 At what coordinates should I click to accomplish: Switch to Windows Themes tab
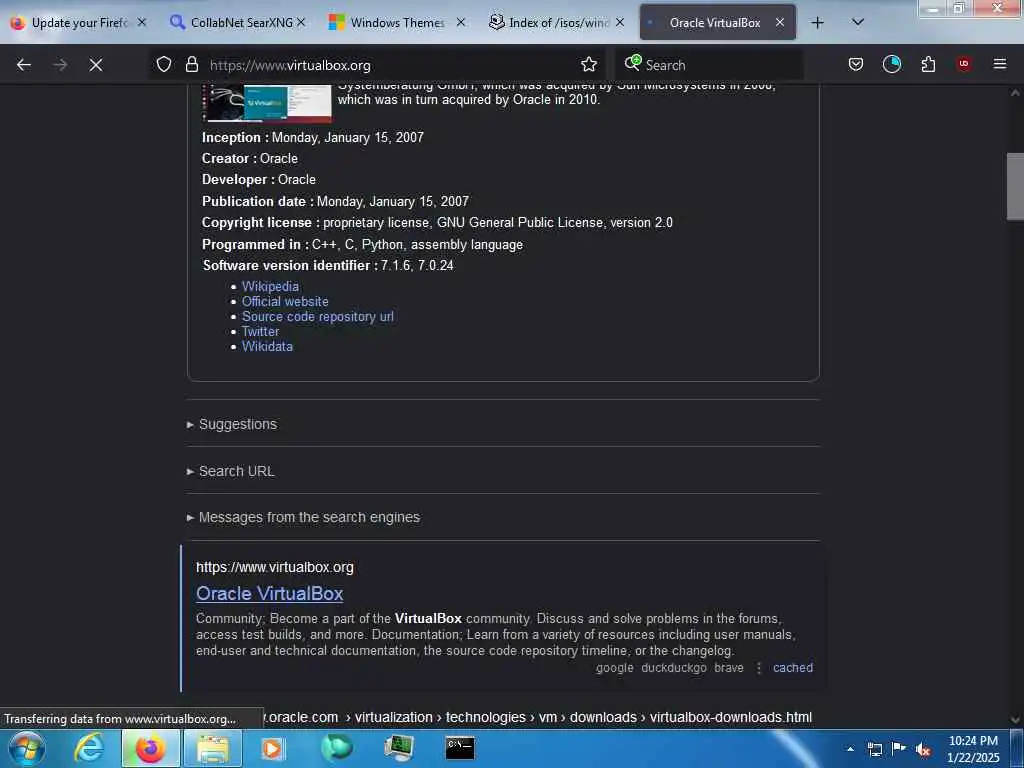point(395,23)
